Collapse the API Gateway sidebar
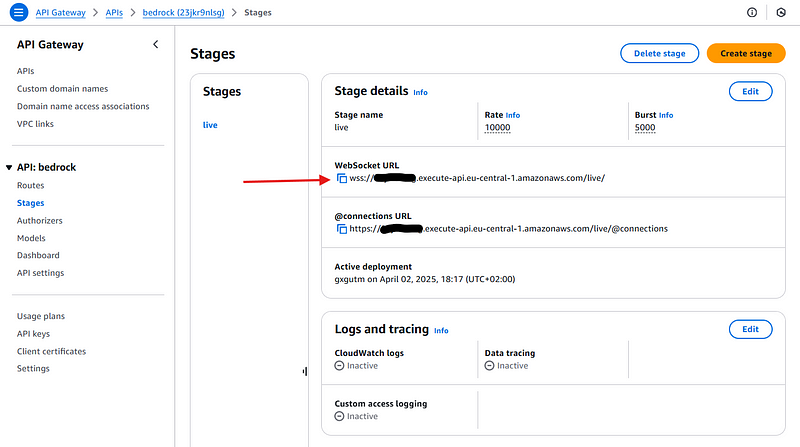 pyautogui.click(x=156, y=44)
